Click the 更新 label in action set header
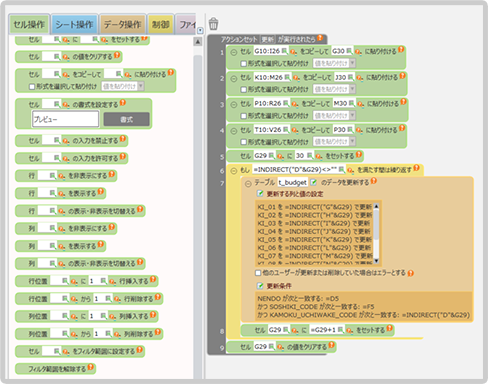 [x=267, y=40]
